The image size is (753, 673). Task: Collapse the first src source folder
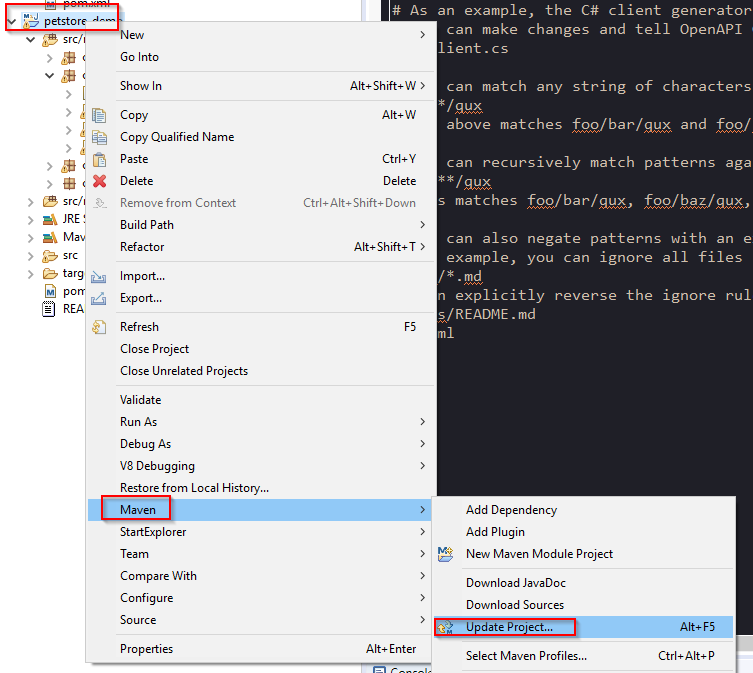[31, 39]
